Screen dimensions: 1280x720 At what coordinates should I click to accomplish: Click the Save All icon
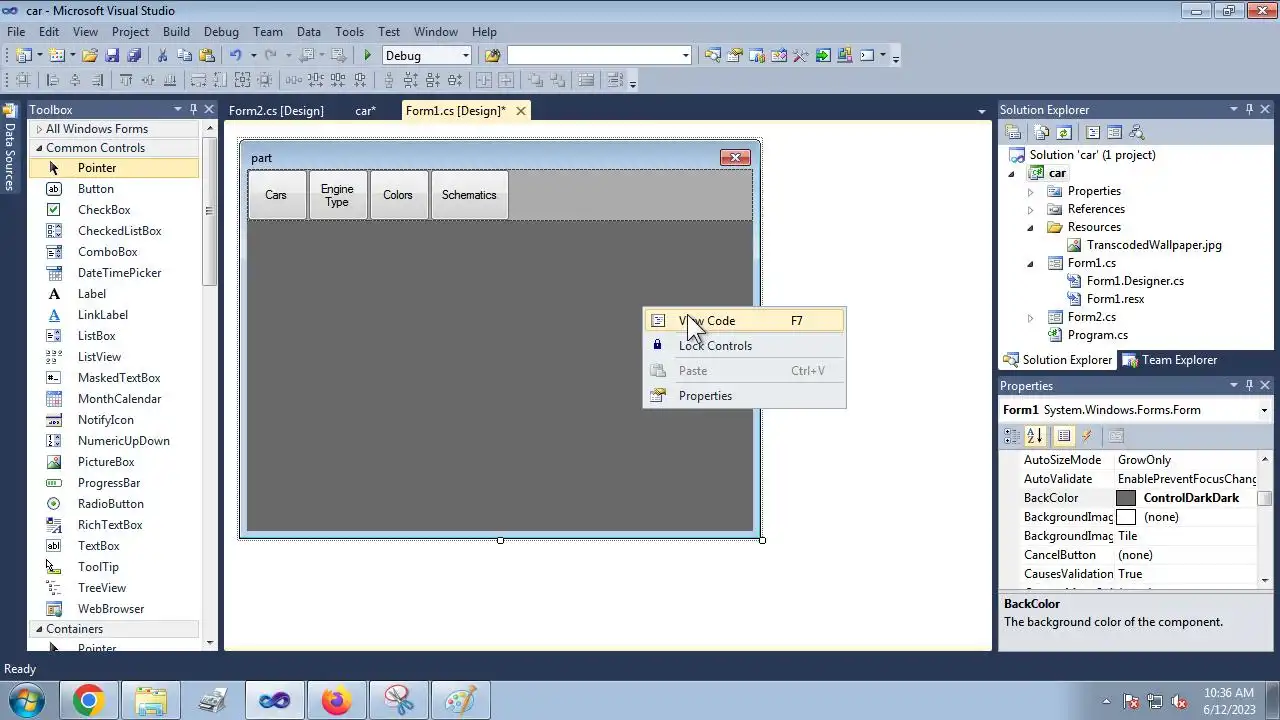pyautogui.click(x=134, y=55)
